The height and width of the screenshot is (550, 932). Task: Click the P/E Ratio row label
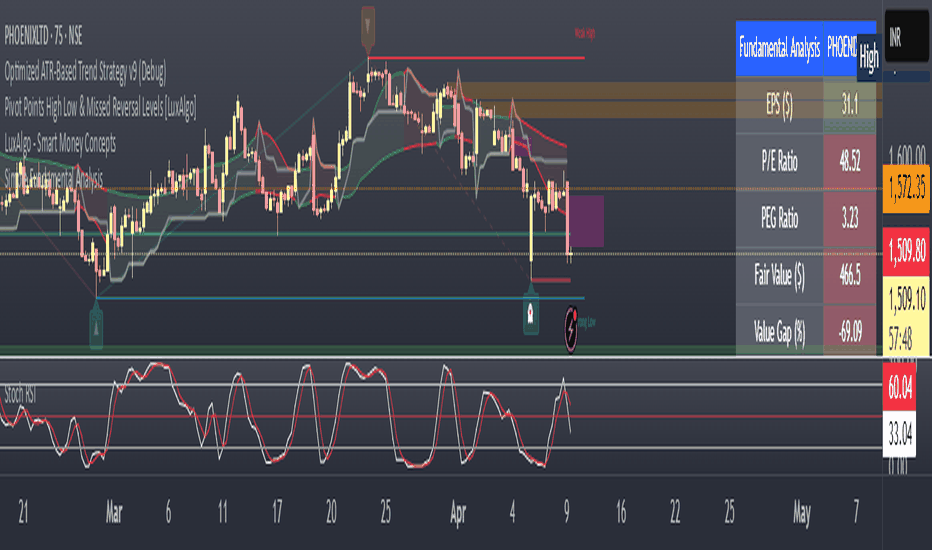779,161
